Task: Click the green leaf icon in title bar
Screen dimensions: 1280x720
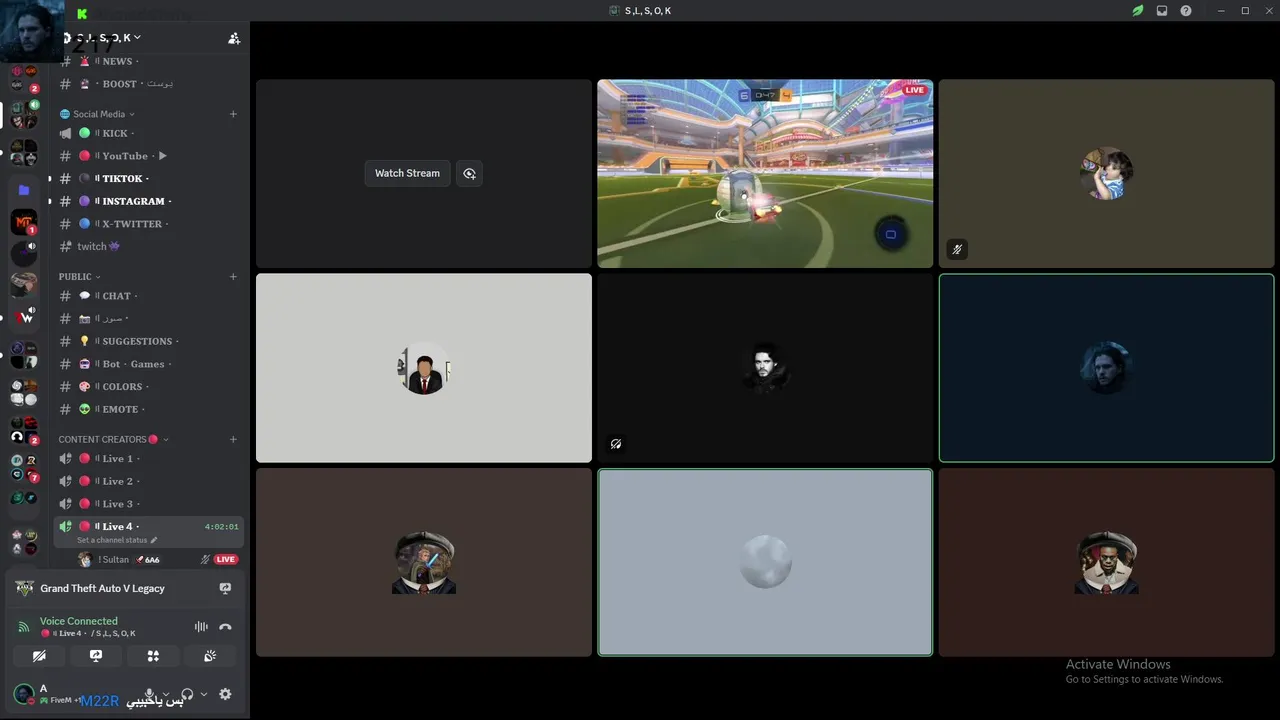Action: [x=1138, y=11]
